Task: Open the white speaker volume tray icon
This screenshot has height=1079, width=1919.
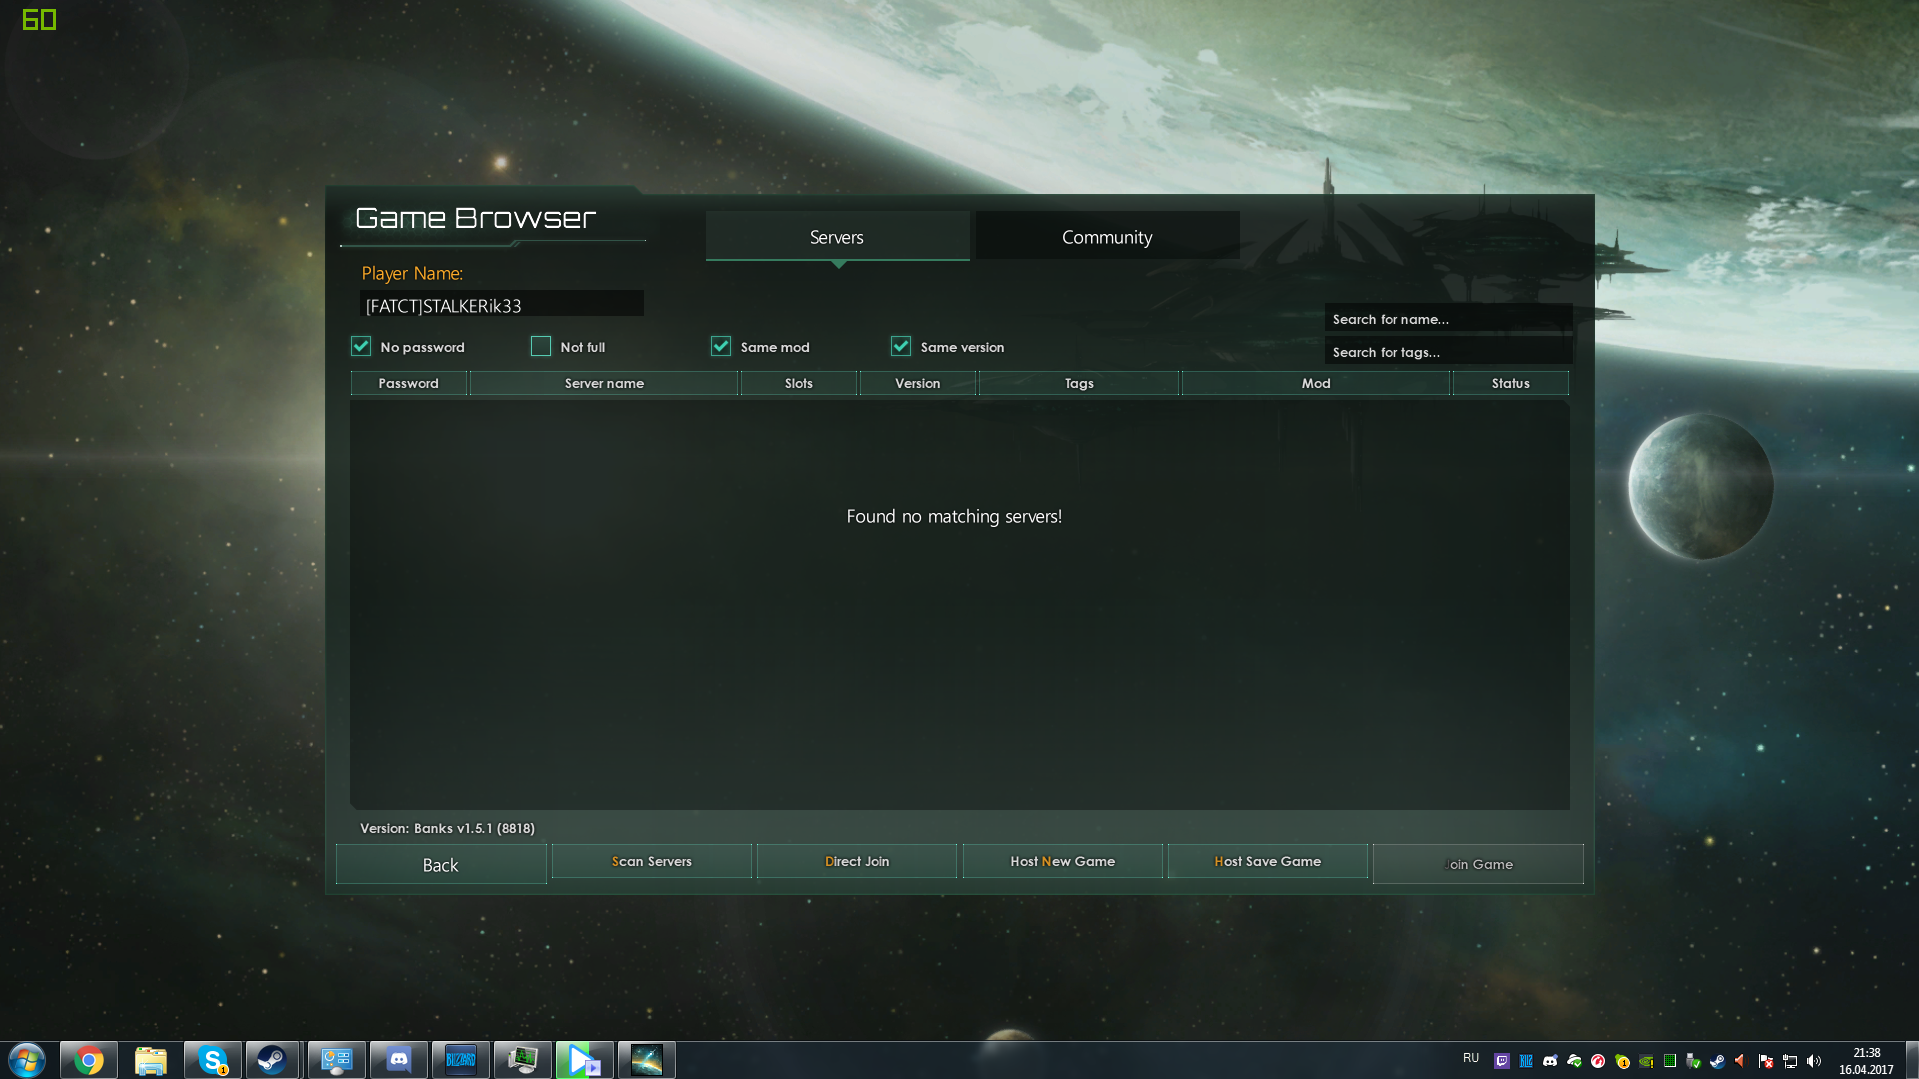Action: tap(1814, 1061)
